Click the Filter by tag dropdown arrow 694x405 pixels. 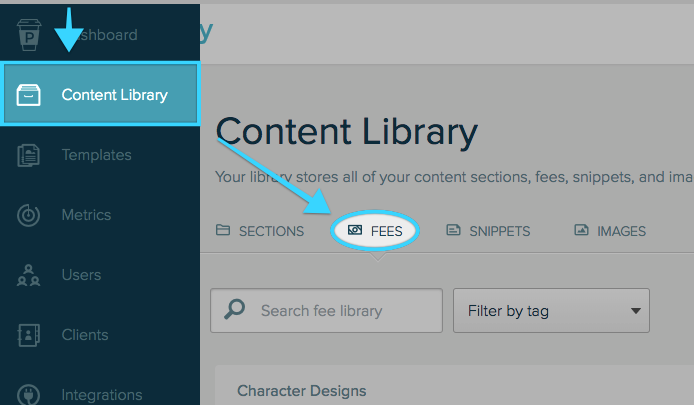point(635,311)
